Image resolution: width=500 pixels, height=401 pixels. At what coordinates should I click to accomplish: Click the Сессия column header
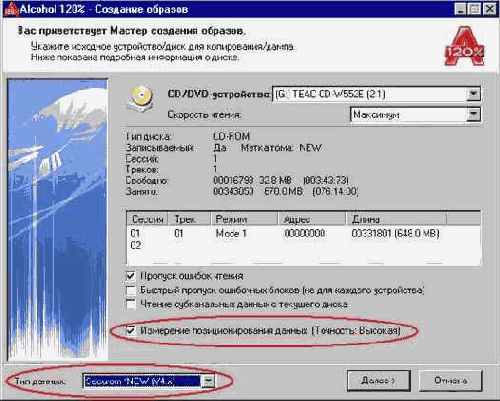147,219
